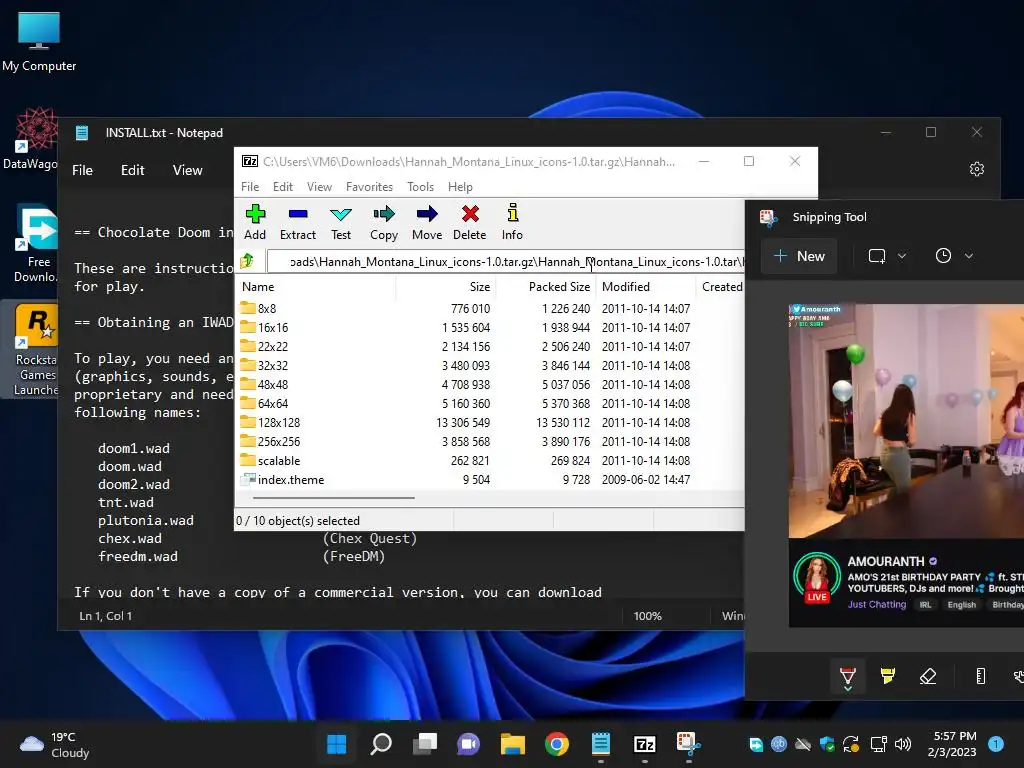This screenshot has width=1024, height=768.
Task: Click the 7-Zip horizontal scrollbar
Action: point(334,498)
